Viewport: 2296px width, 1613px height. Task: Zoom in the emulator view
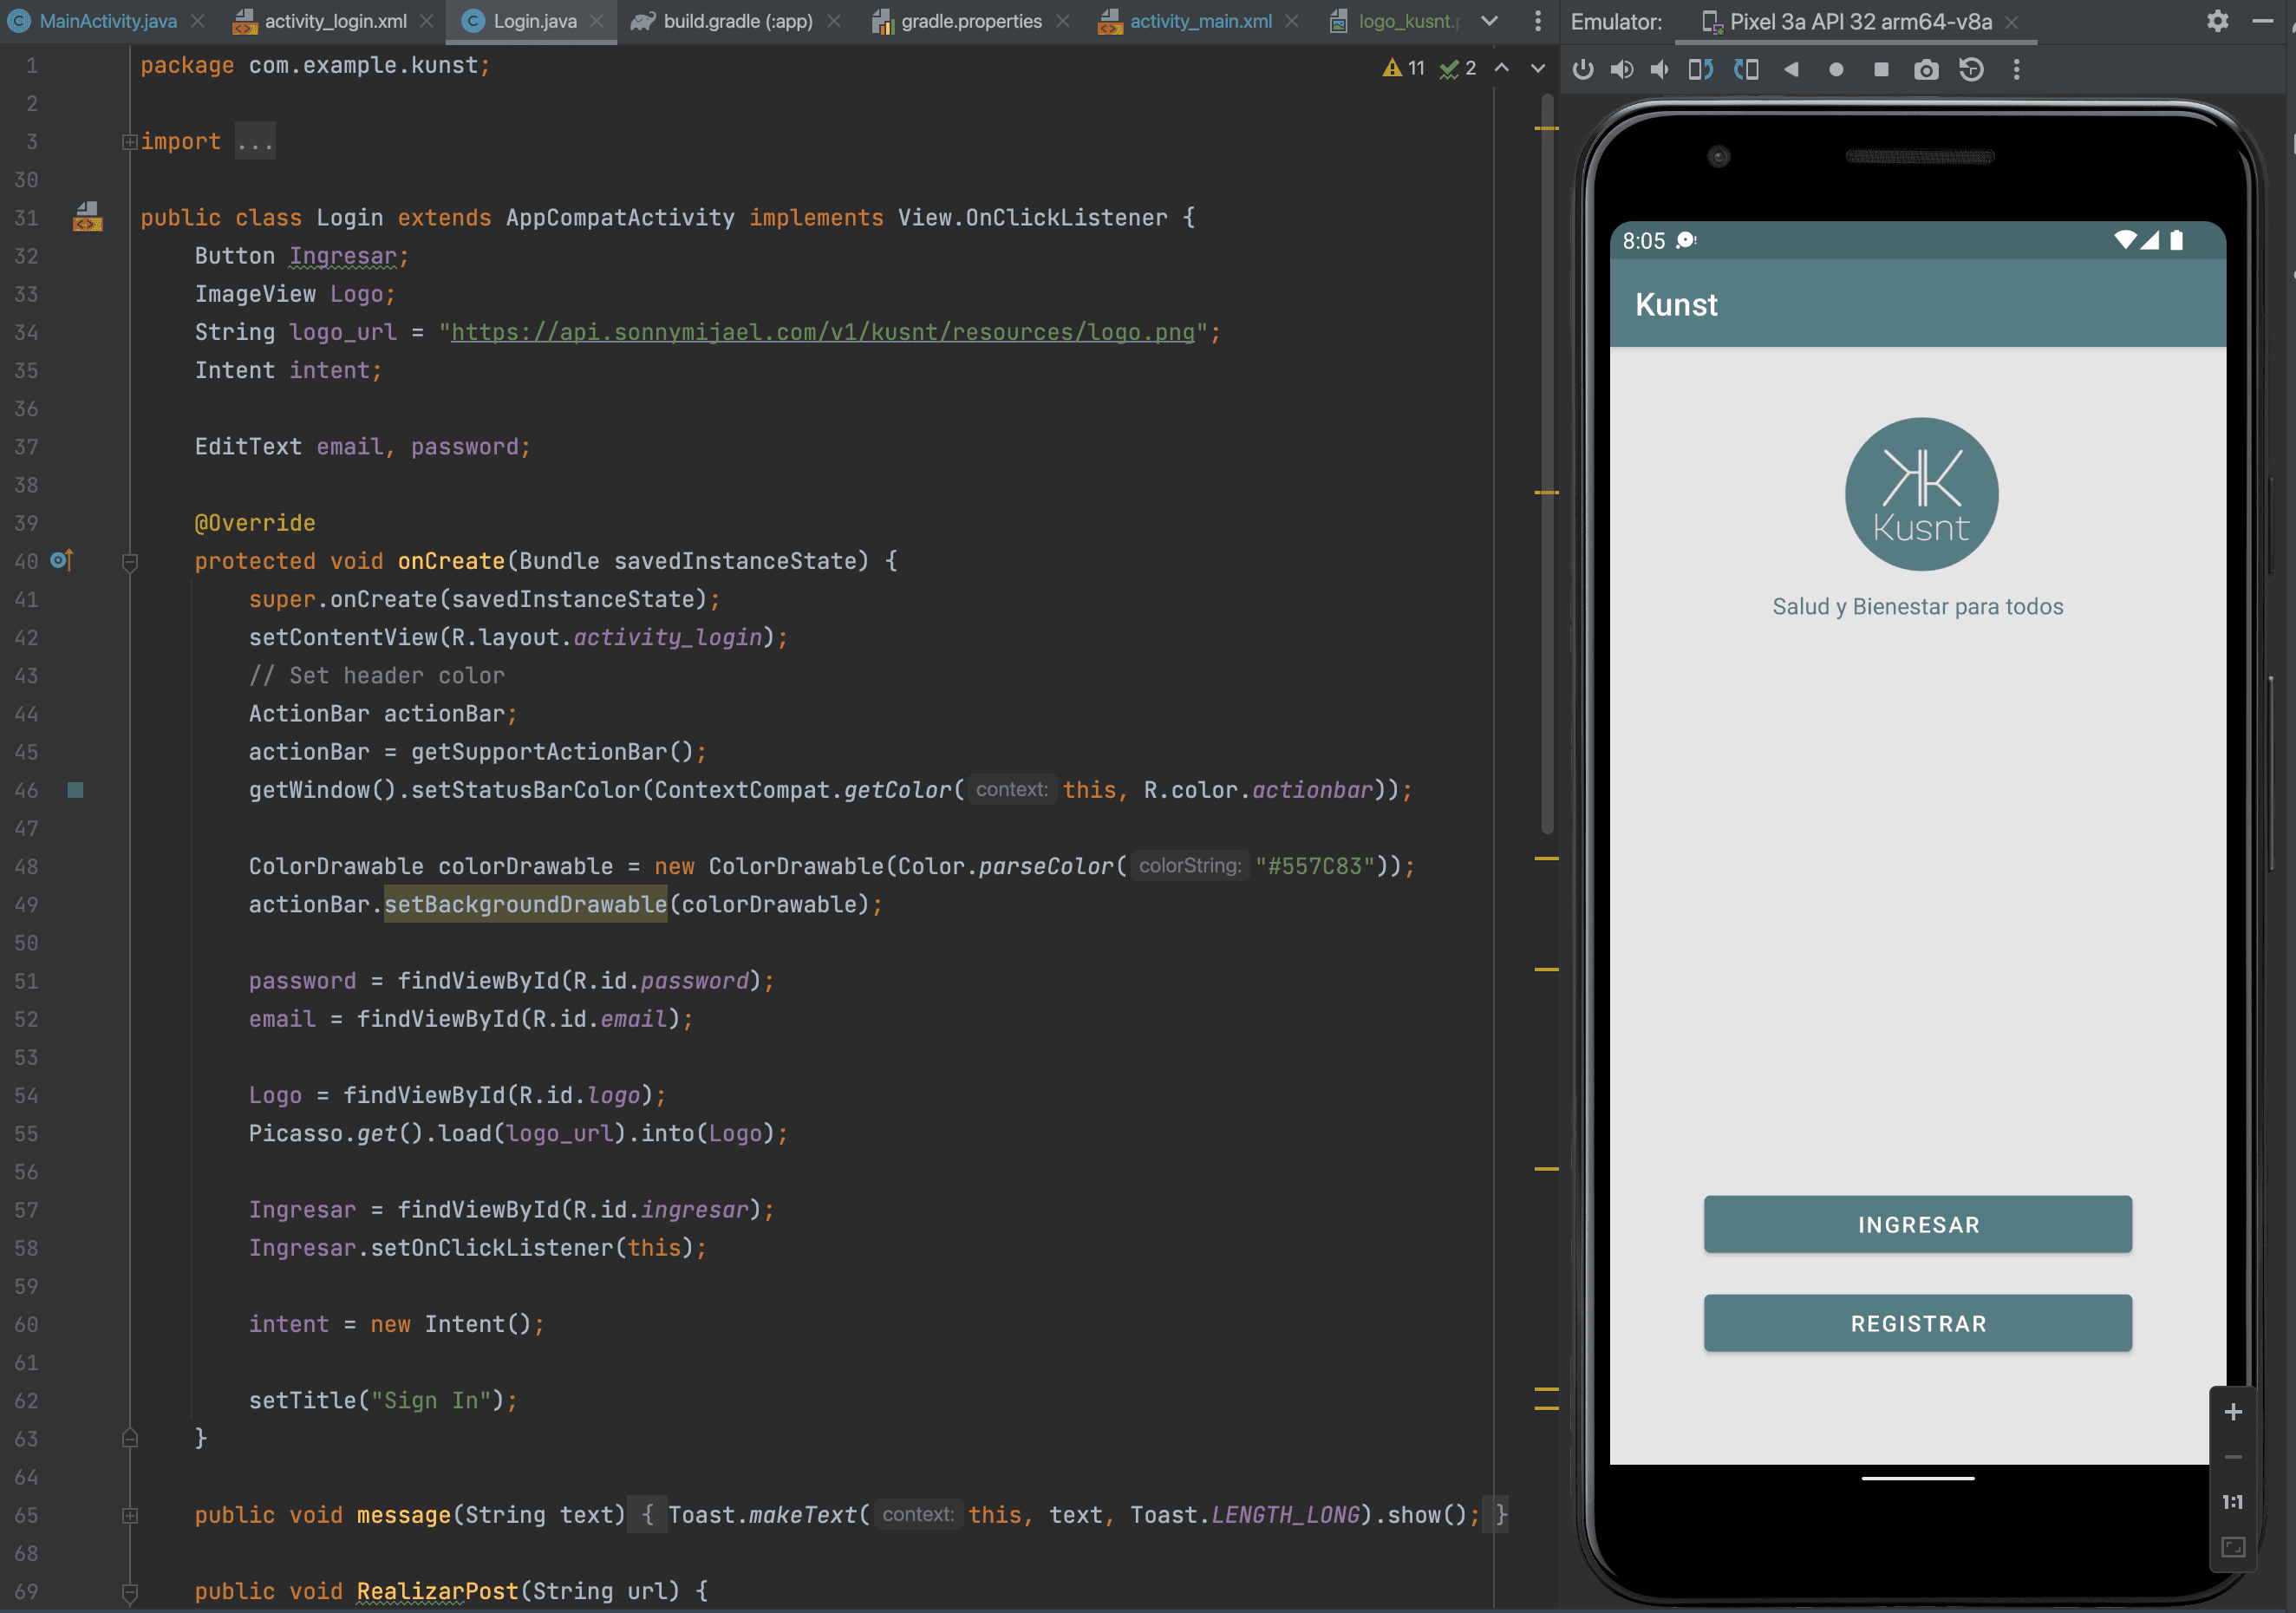tap(2233, 1412)
